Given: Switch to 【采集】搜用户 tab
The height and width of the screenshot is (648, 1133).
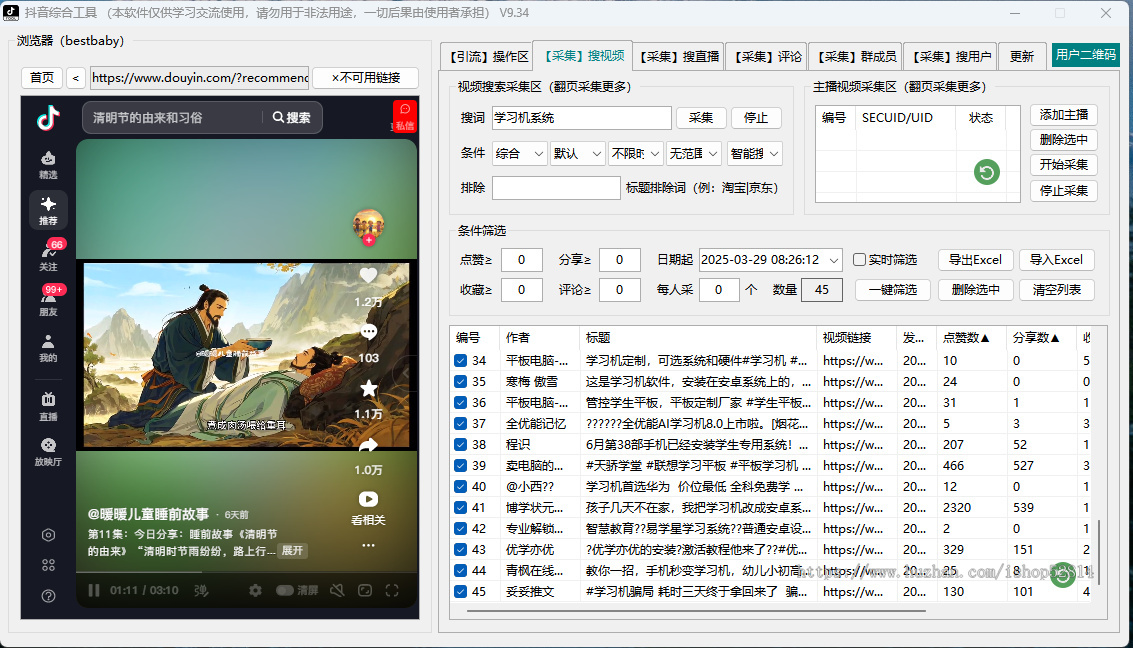Looking at the screenshot, I should [x=951, y=57].
